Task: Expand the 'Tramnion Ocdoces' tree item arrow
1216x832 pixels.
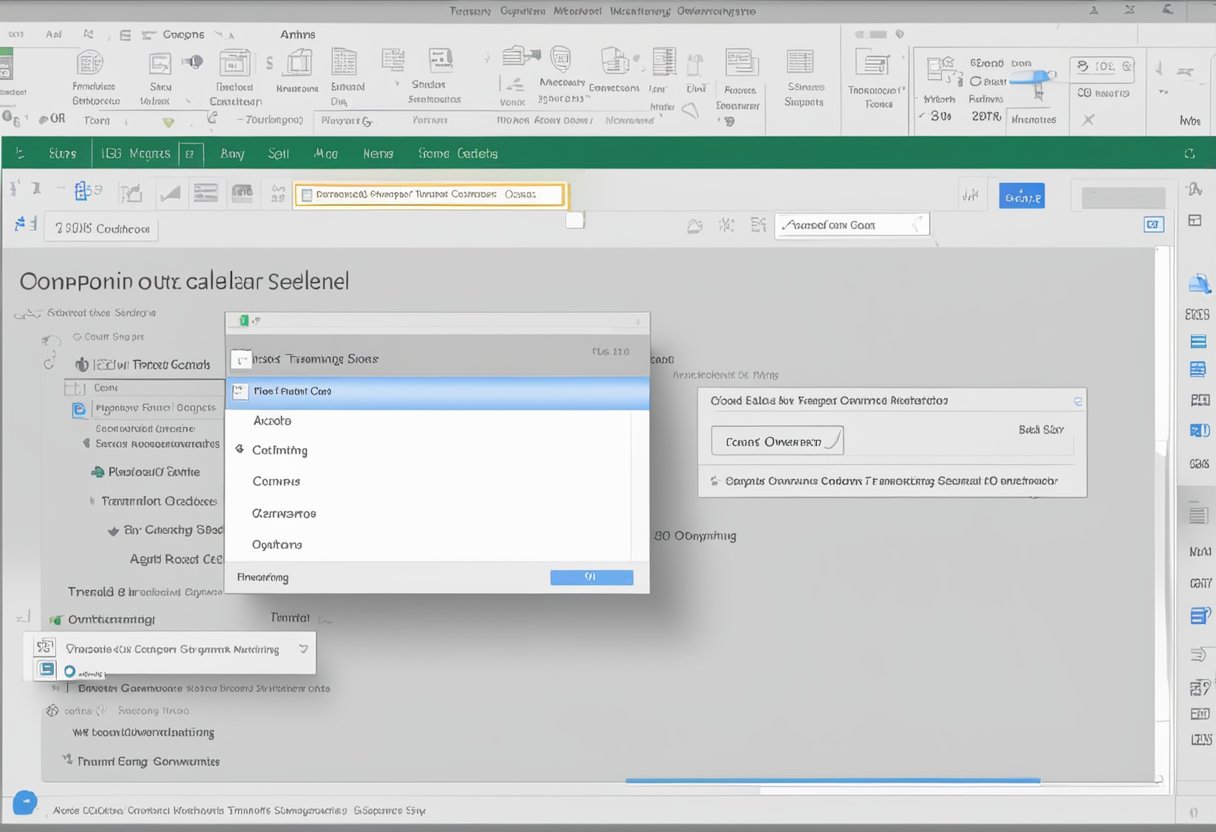Action: point(90,501)
